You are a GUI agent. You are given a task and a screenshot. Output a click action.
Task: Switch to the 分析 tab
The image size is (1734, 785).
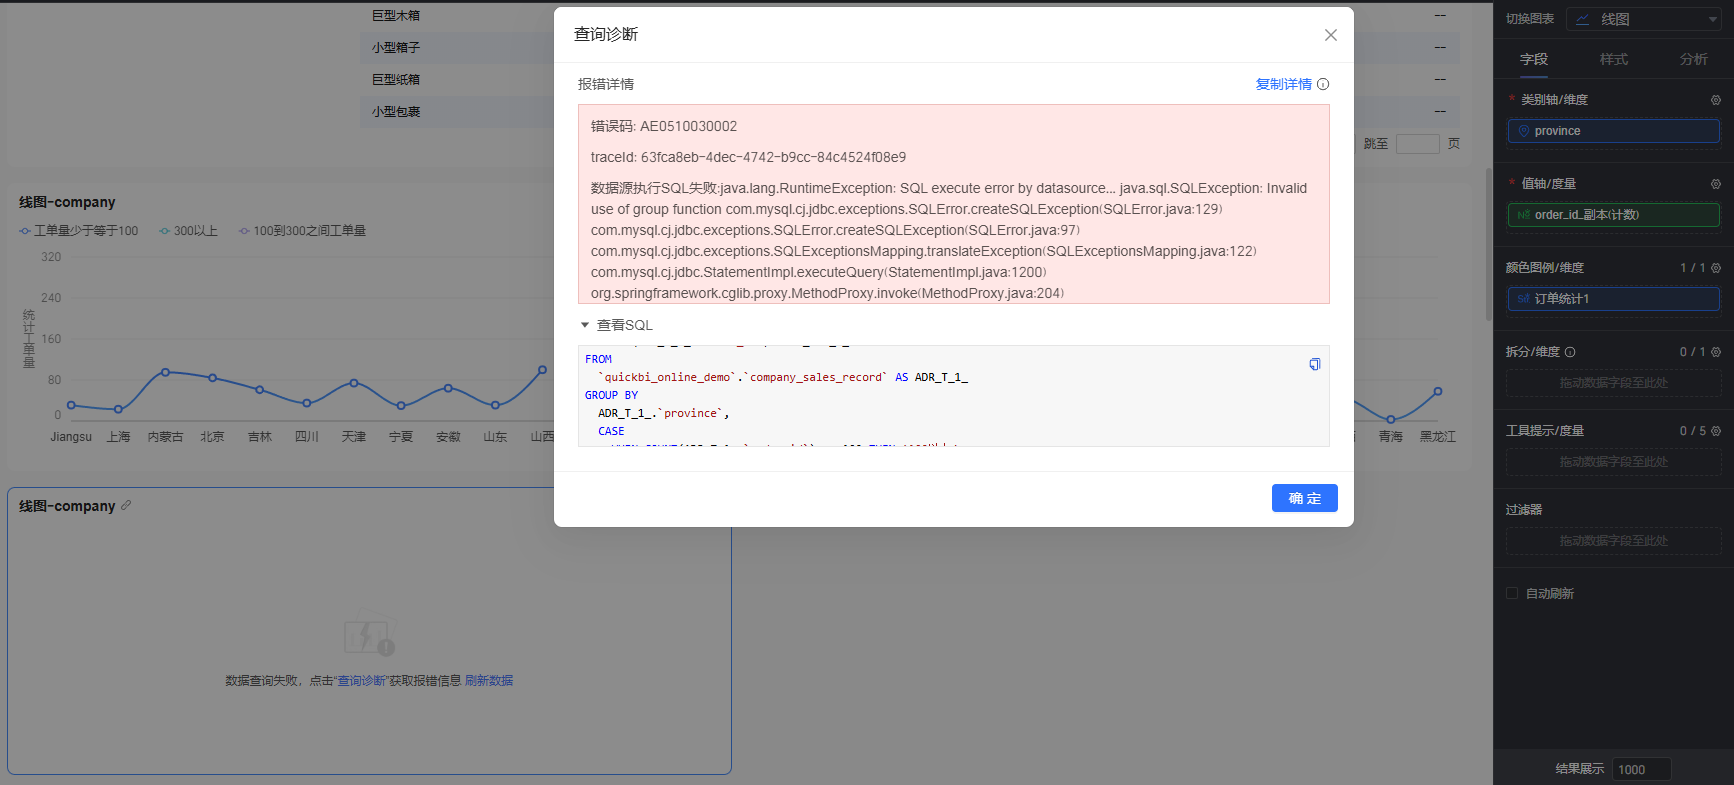[1693, 59]
